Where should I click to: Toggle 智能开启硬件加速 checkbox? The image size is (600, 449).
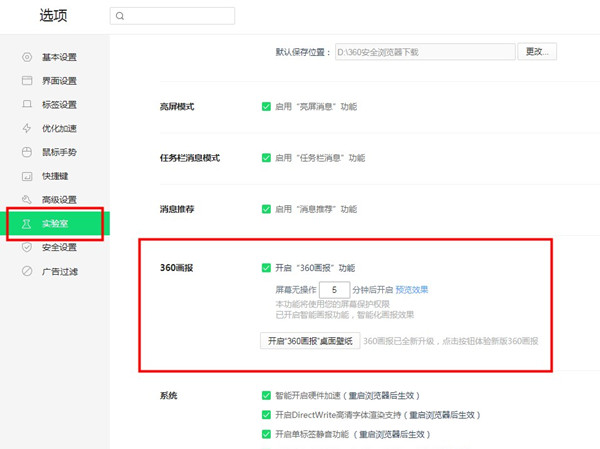click(266, 395)
